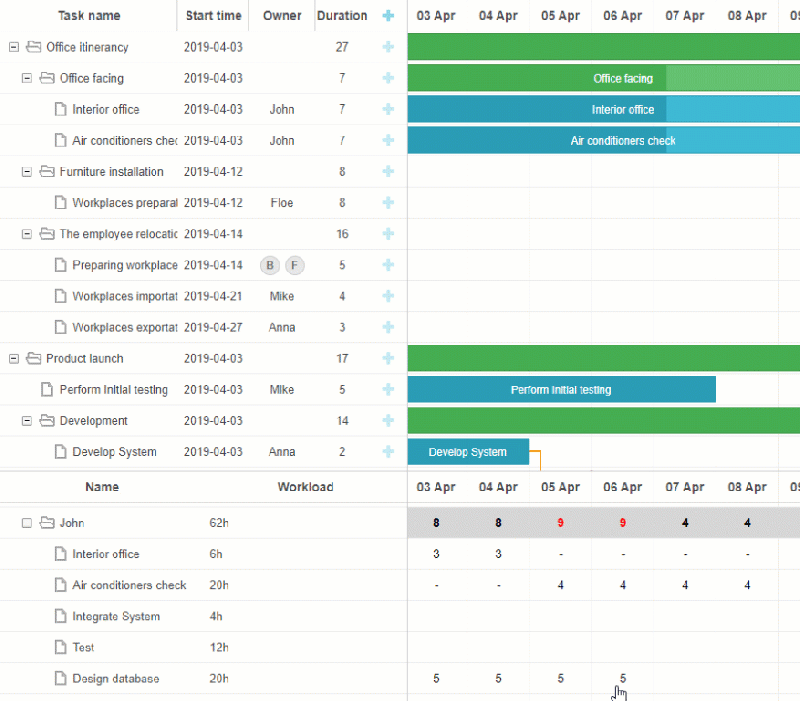The width and height of the screenshot is (800, 701).
Task: Collapse the Product launch group
Action: coord(13,358)
